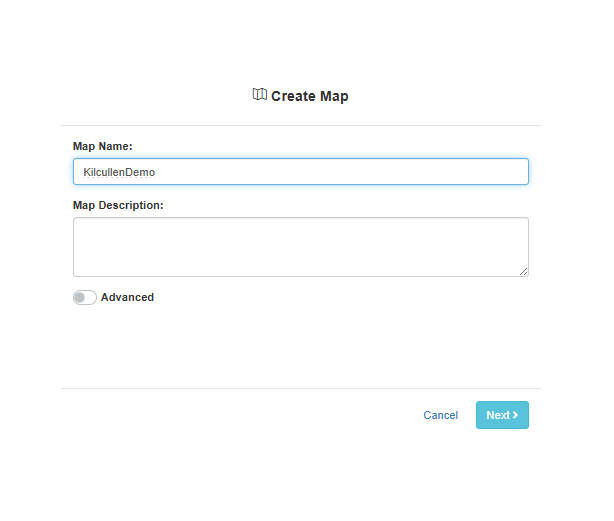This screenshot has width=614, height=521.
Task: Click the Map Name: label
Action: coord(103,146)
